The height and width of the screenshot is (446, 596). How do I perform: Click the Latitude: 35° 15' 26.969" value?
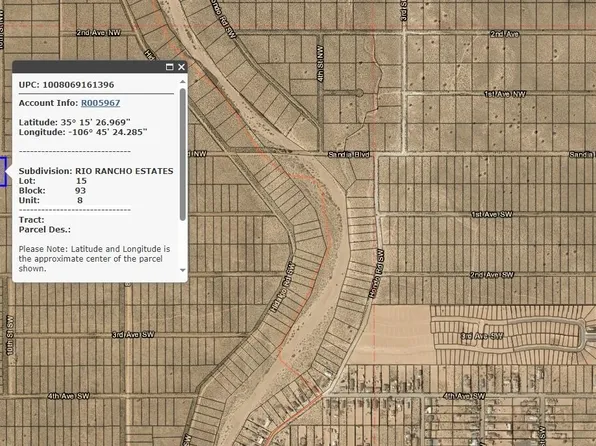[x=74, y=122]
